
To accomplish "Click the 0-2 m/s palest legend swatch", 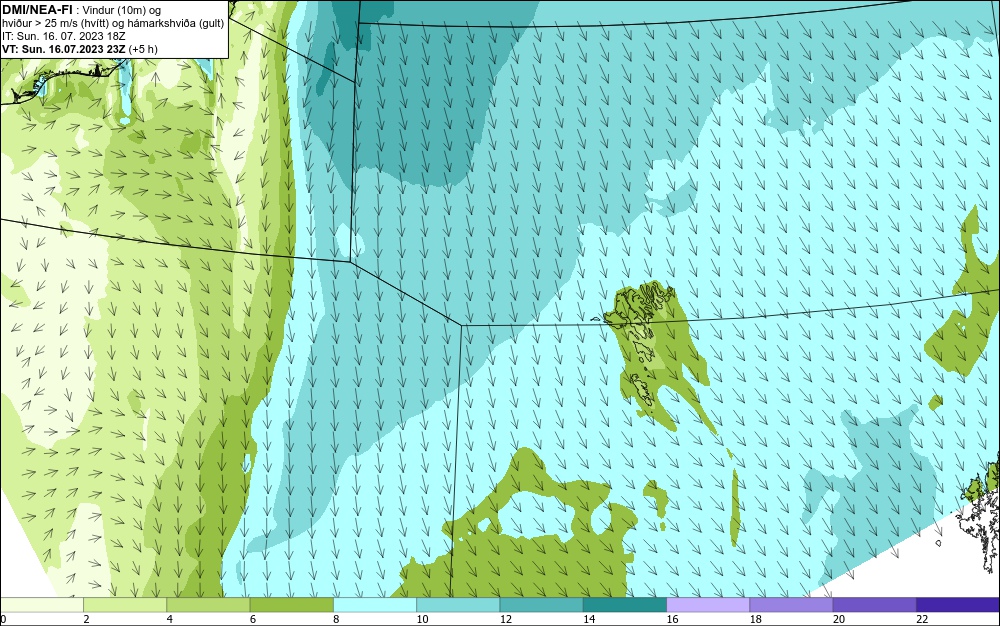I will coord(41,604).
